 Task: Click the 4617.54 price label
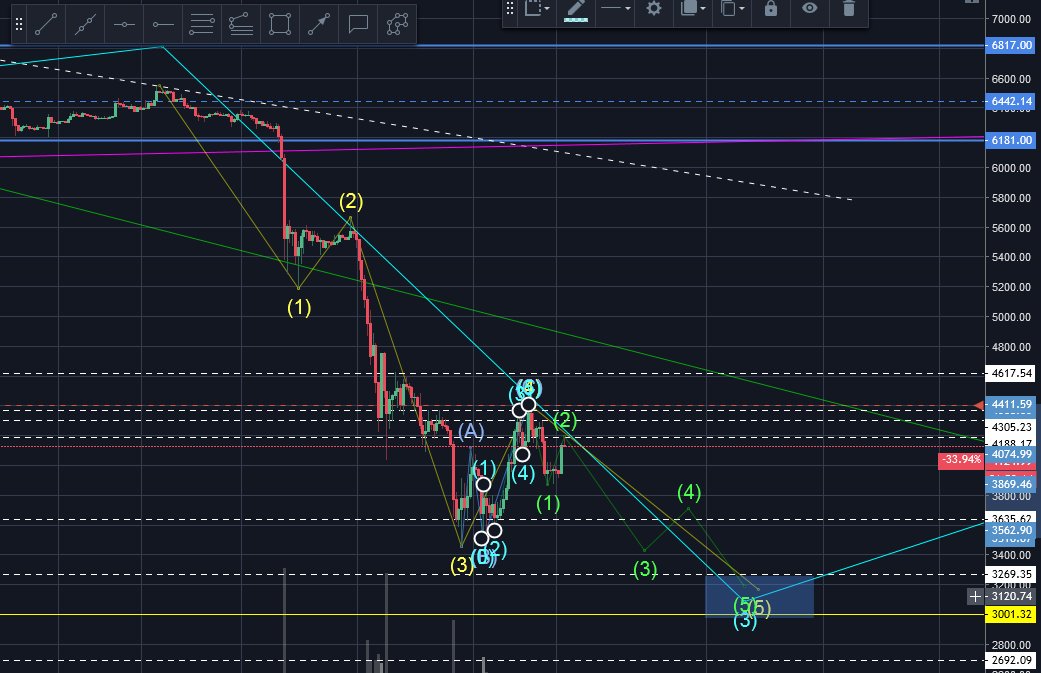[1010, 374]
